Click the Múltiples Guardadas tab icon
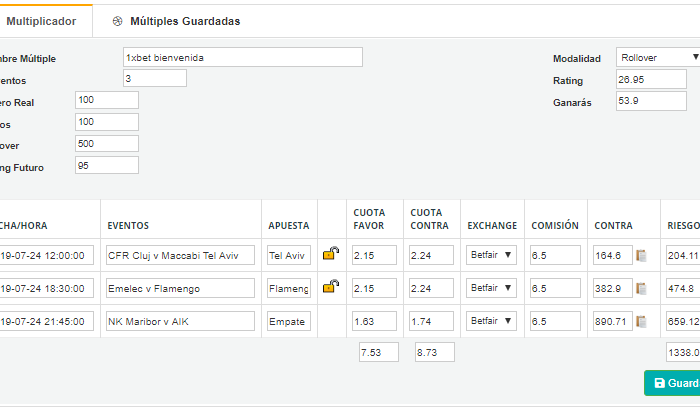 click(x=117, y=21)
